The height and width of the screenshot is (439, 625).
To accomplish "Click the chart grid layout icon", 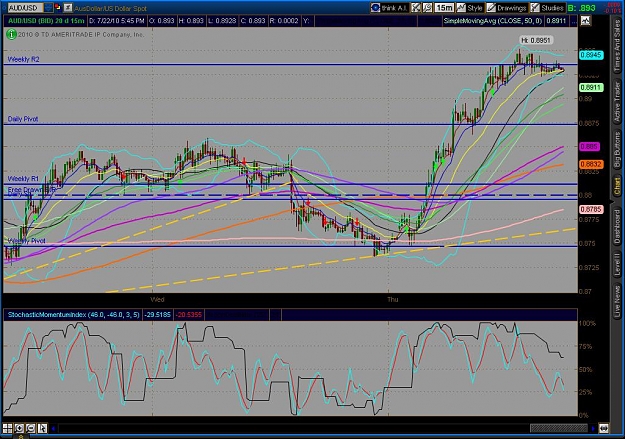I will click(8, 428).
